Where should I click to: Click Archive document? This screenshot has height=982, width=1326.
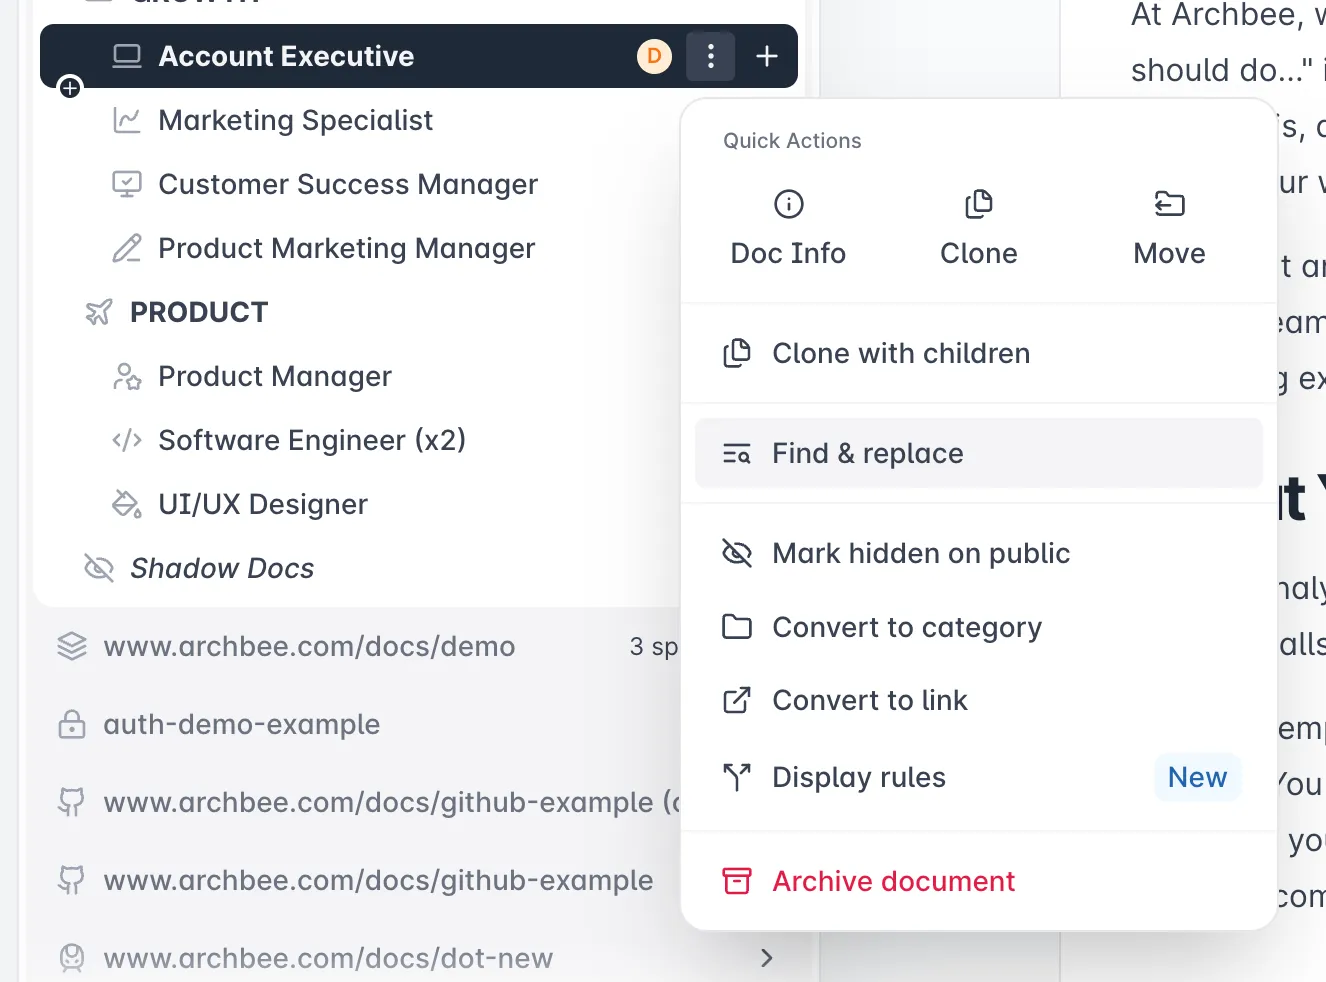coord(978,881)
